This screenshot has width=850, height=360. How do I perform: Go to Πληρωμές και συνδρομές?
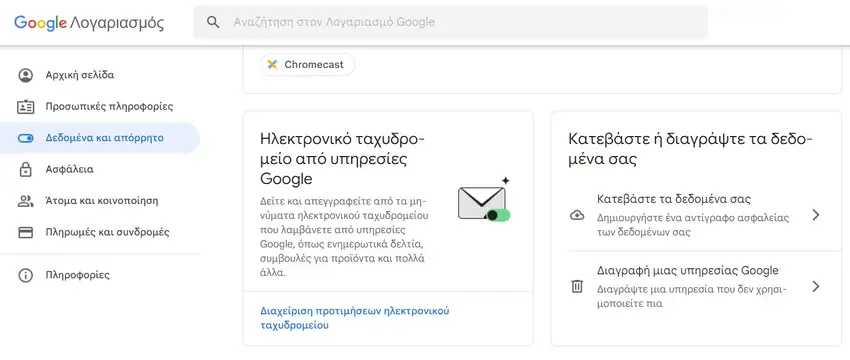point(100,233)
